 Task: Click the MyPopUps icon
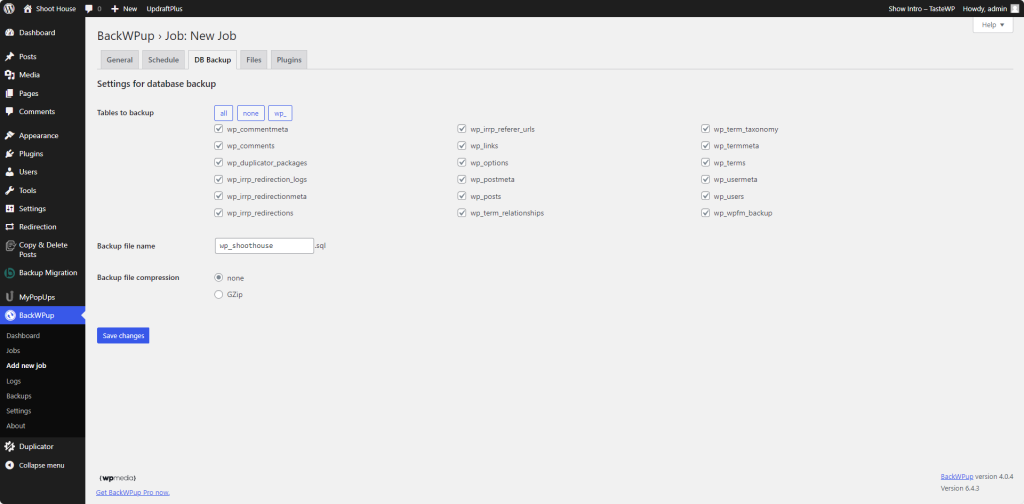[x=9, y=297]
